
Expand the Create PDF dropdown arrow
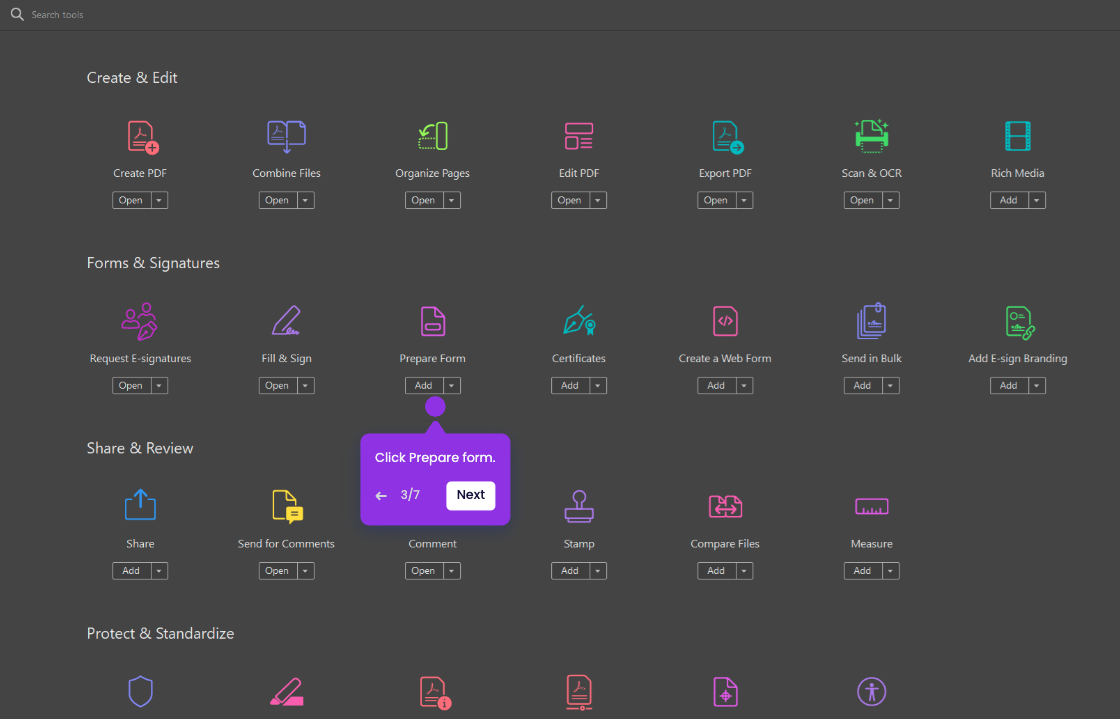pos(159,201)
